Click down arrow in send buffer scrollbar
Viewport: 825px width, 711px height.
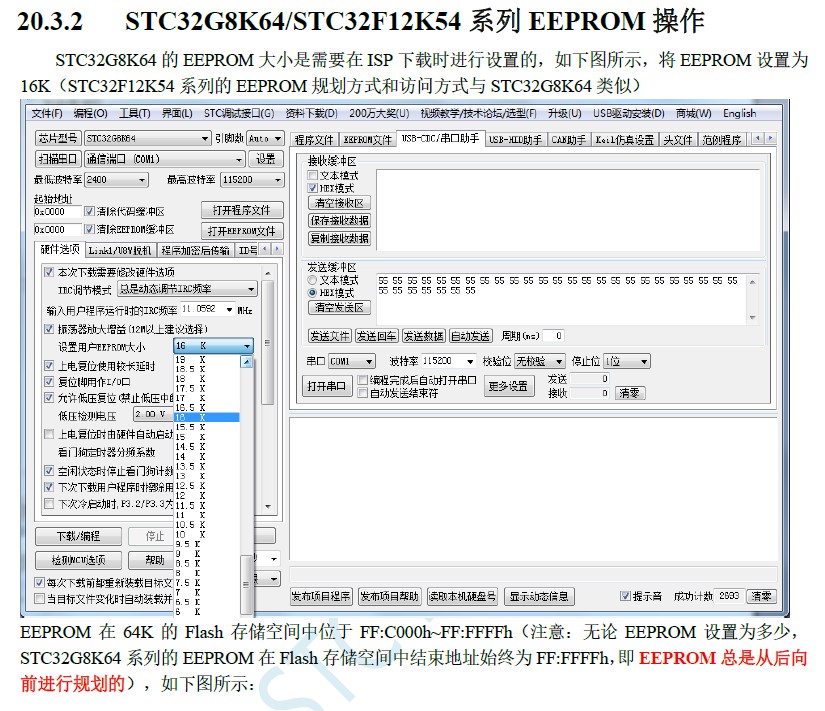click(752, 317)
